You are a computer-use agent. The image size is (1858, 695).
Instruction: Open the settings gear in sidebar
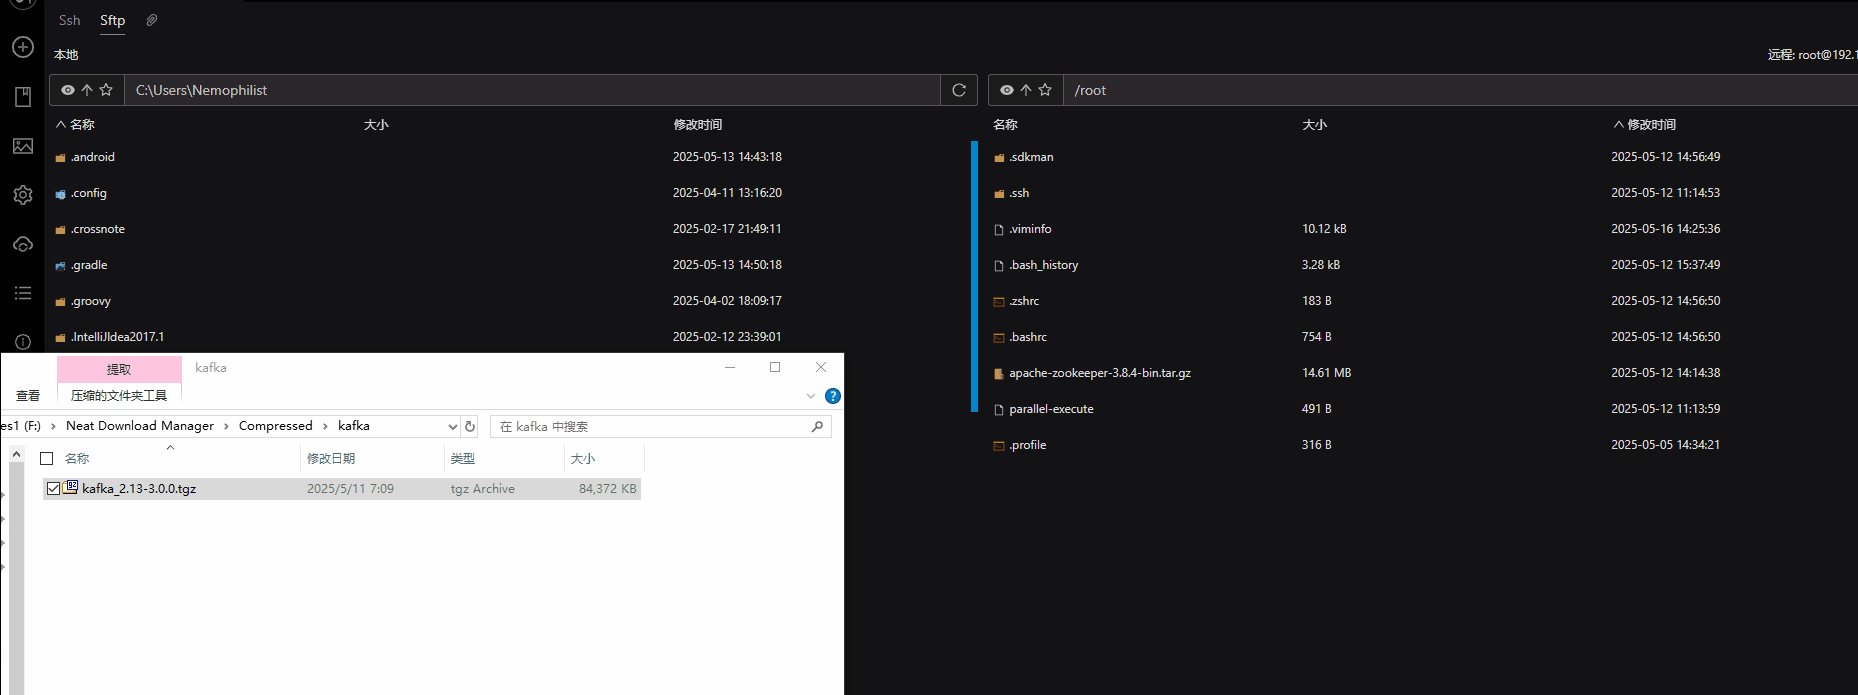23,195
